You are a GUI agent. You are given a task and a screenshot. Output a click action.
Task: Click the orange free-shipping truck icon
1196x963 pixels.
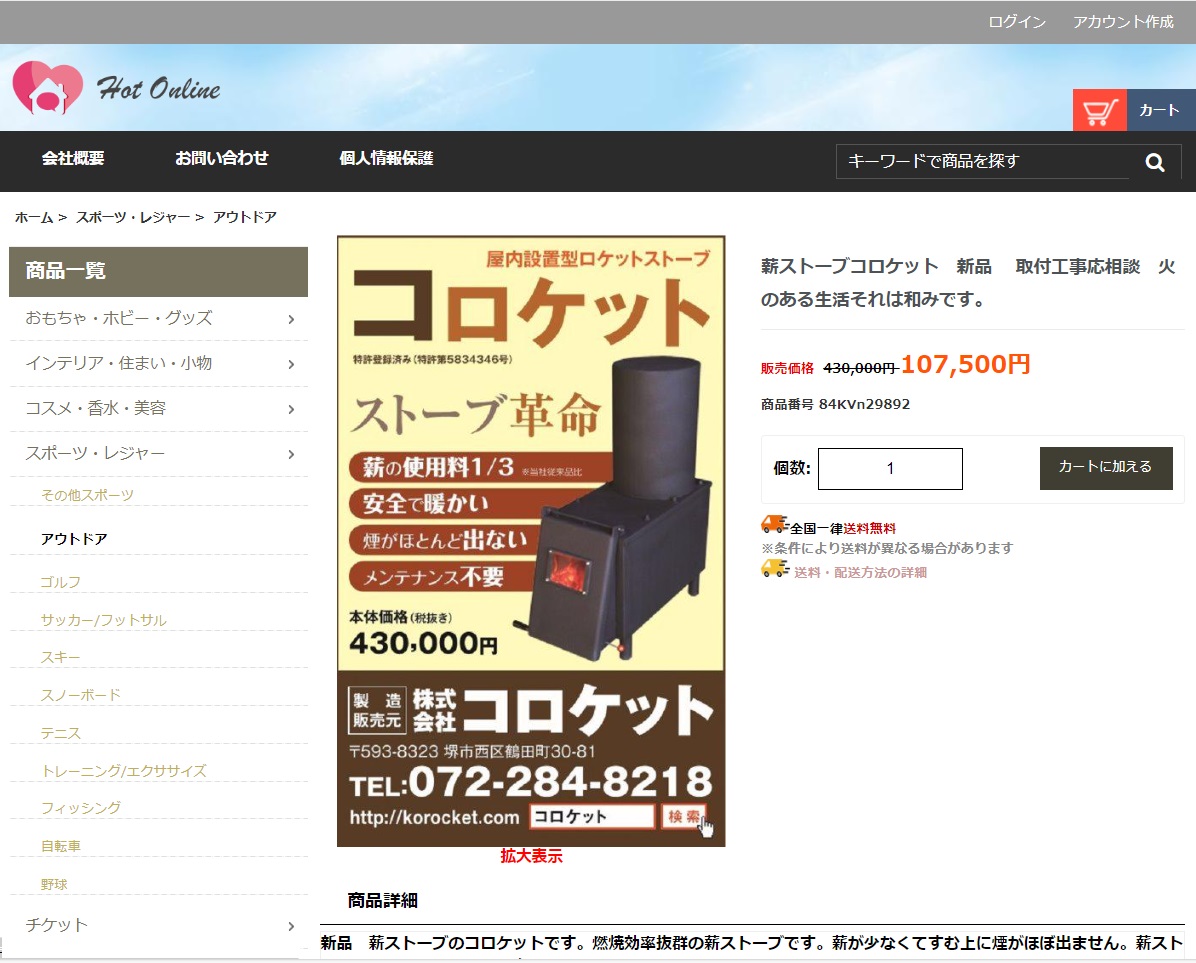coord(774,524)
